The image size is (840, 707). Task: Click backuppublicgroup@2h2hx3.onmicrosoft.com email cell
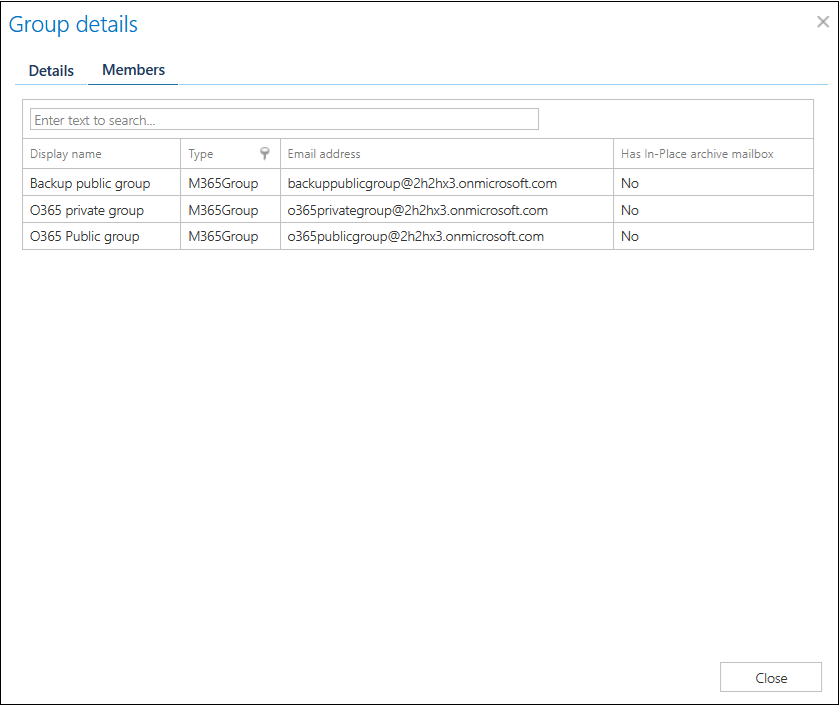(422, 184)
